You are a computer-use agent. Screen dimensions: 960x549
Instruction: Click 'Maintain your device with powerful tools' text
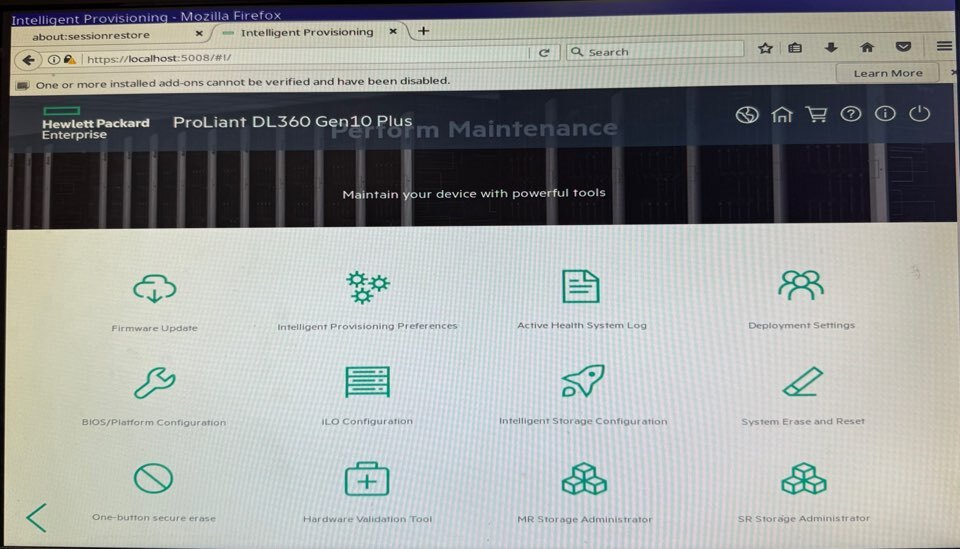(x=474, y=193)
